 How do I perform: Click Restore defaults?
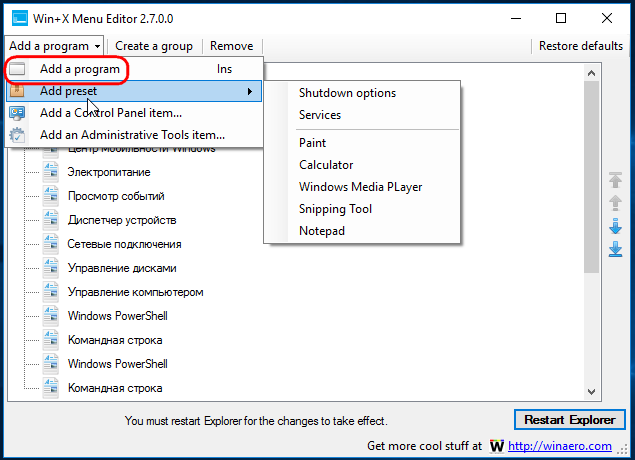[581, 46]
